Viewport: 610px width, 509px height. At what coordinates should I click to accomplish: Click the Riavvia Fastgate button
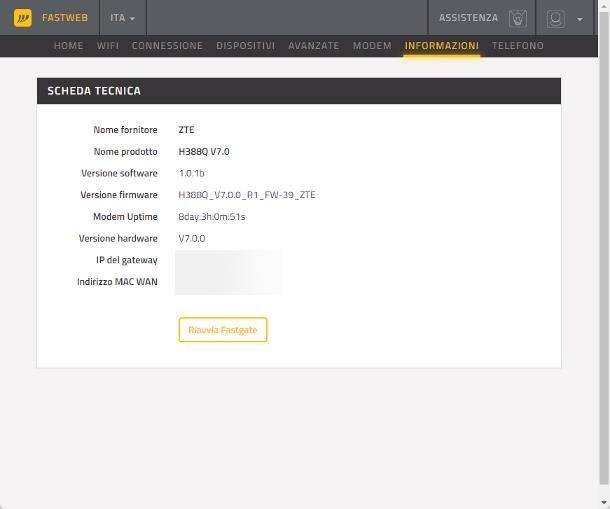[223, 330]
